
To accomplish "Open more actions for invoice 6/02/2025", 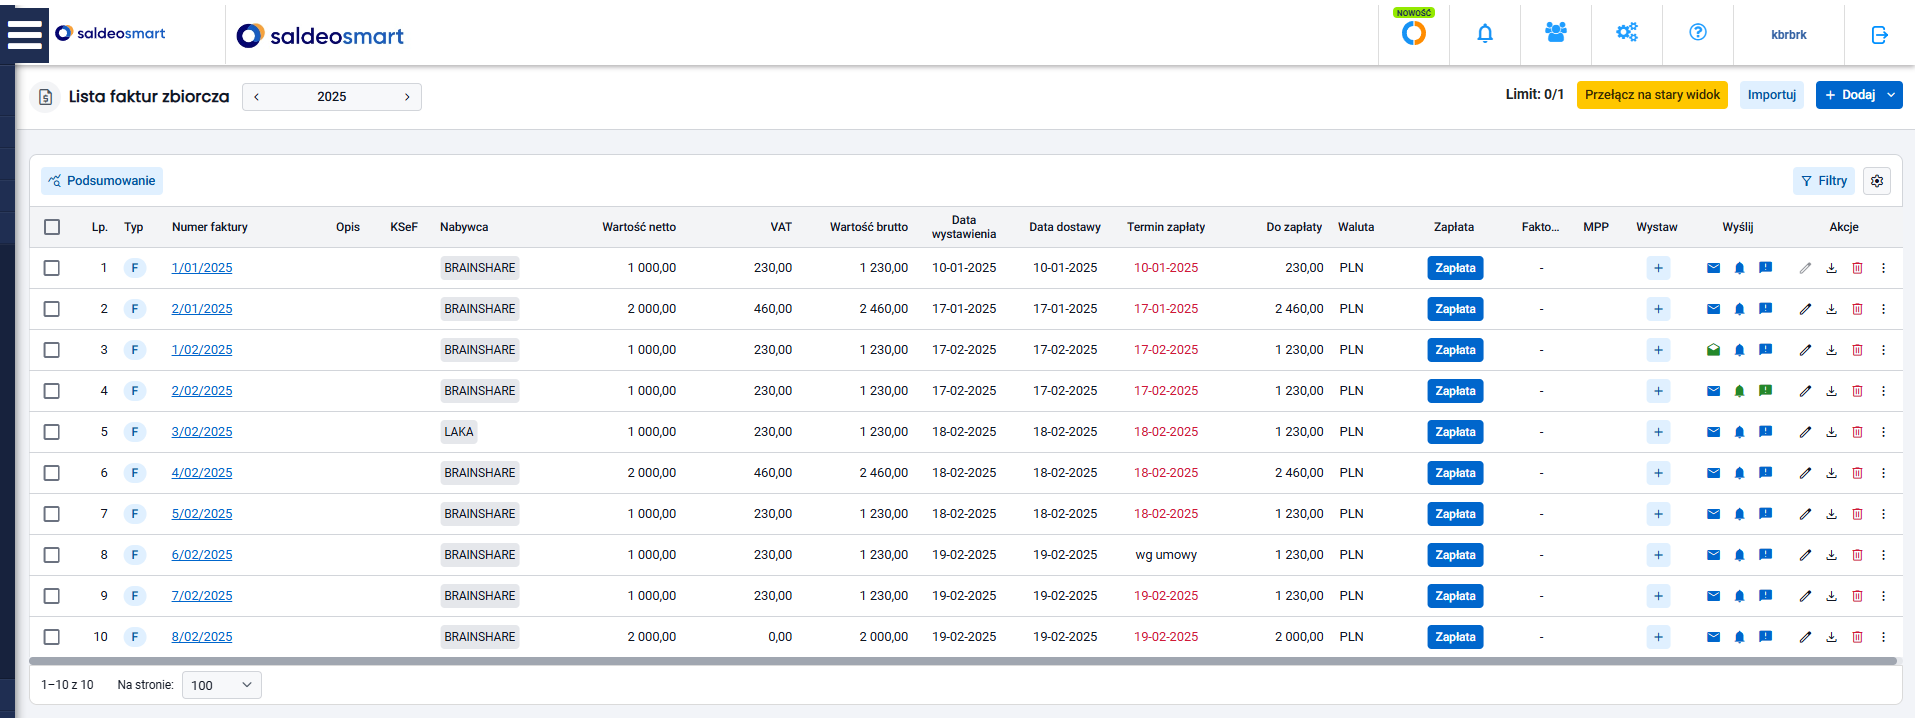I will [x=1883, y=555].
